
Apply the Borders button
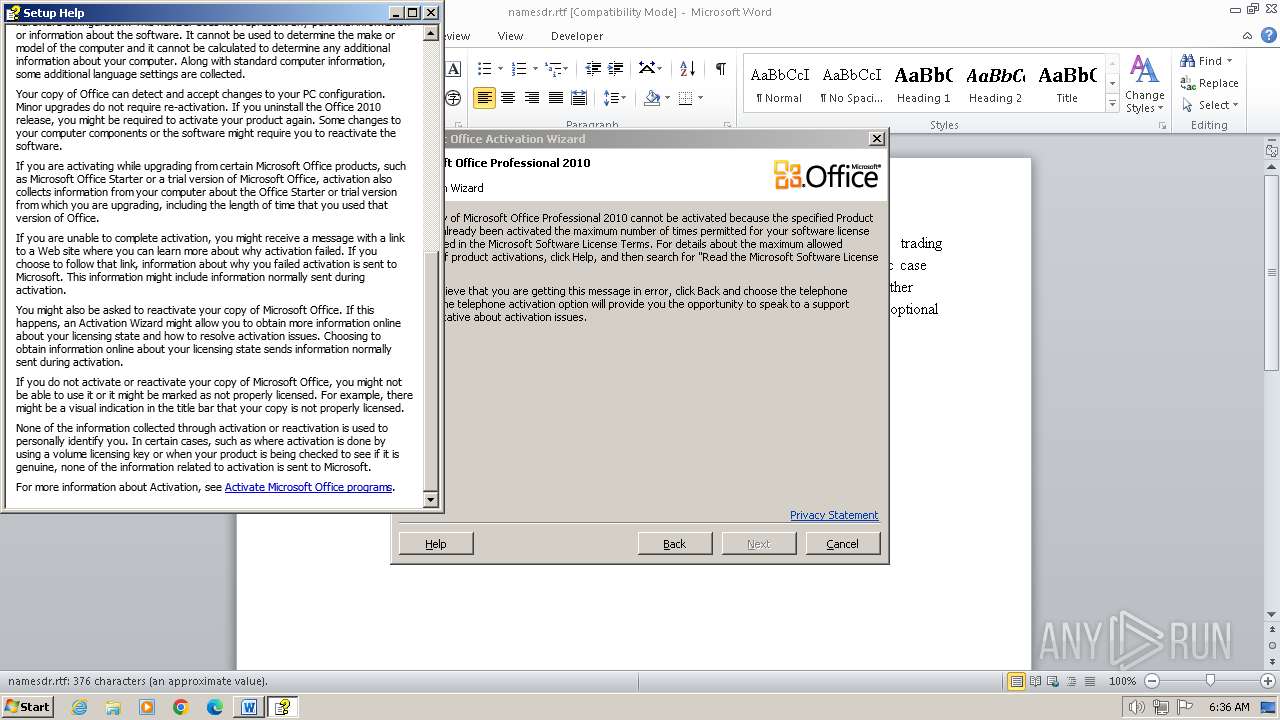click(685, 97)
